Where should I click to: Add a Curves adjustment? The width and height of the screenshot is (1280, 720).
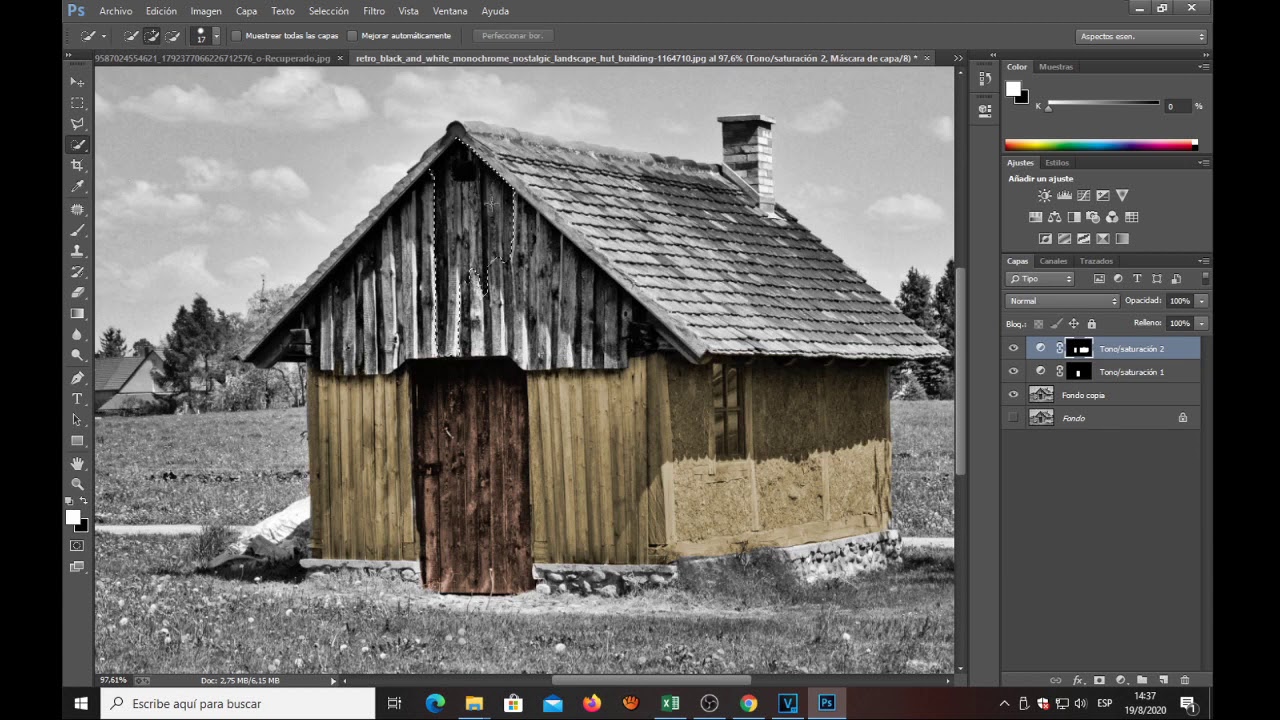pos(1083,196)
